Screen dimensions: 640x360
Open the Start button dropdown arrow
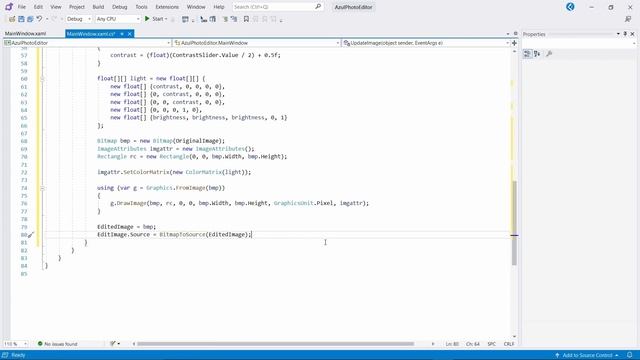coord(166,19)
